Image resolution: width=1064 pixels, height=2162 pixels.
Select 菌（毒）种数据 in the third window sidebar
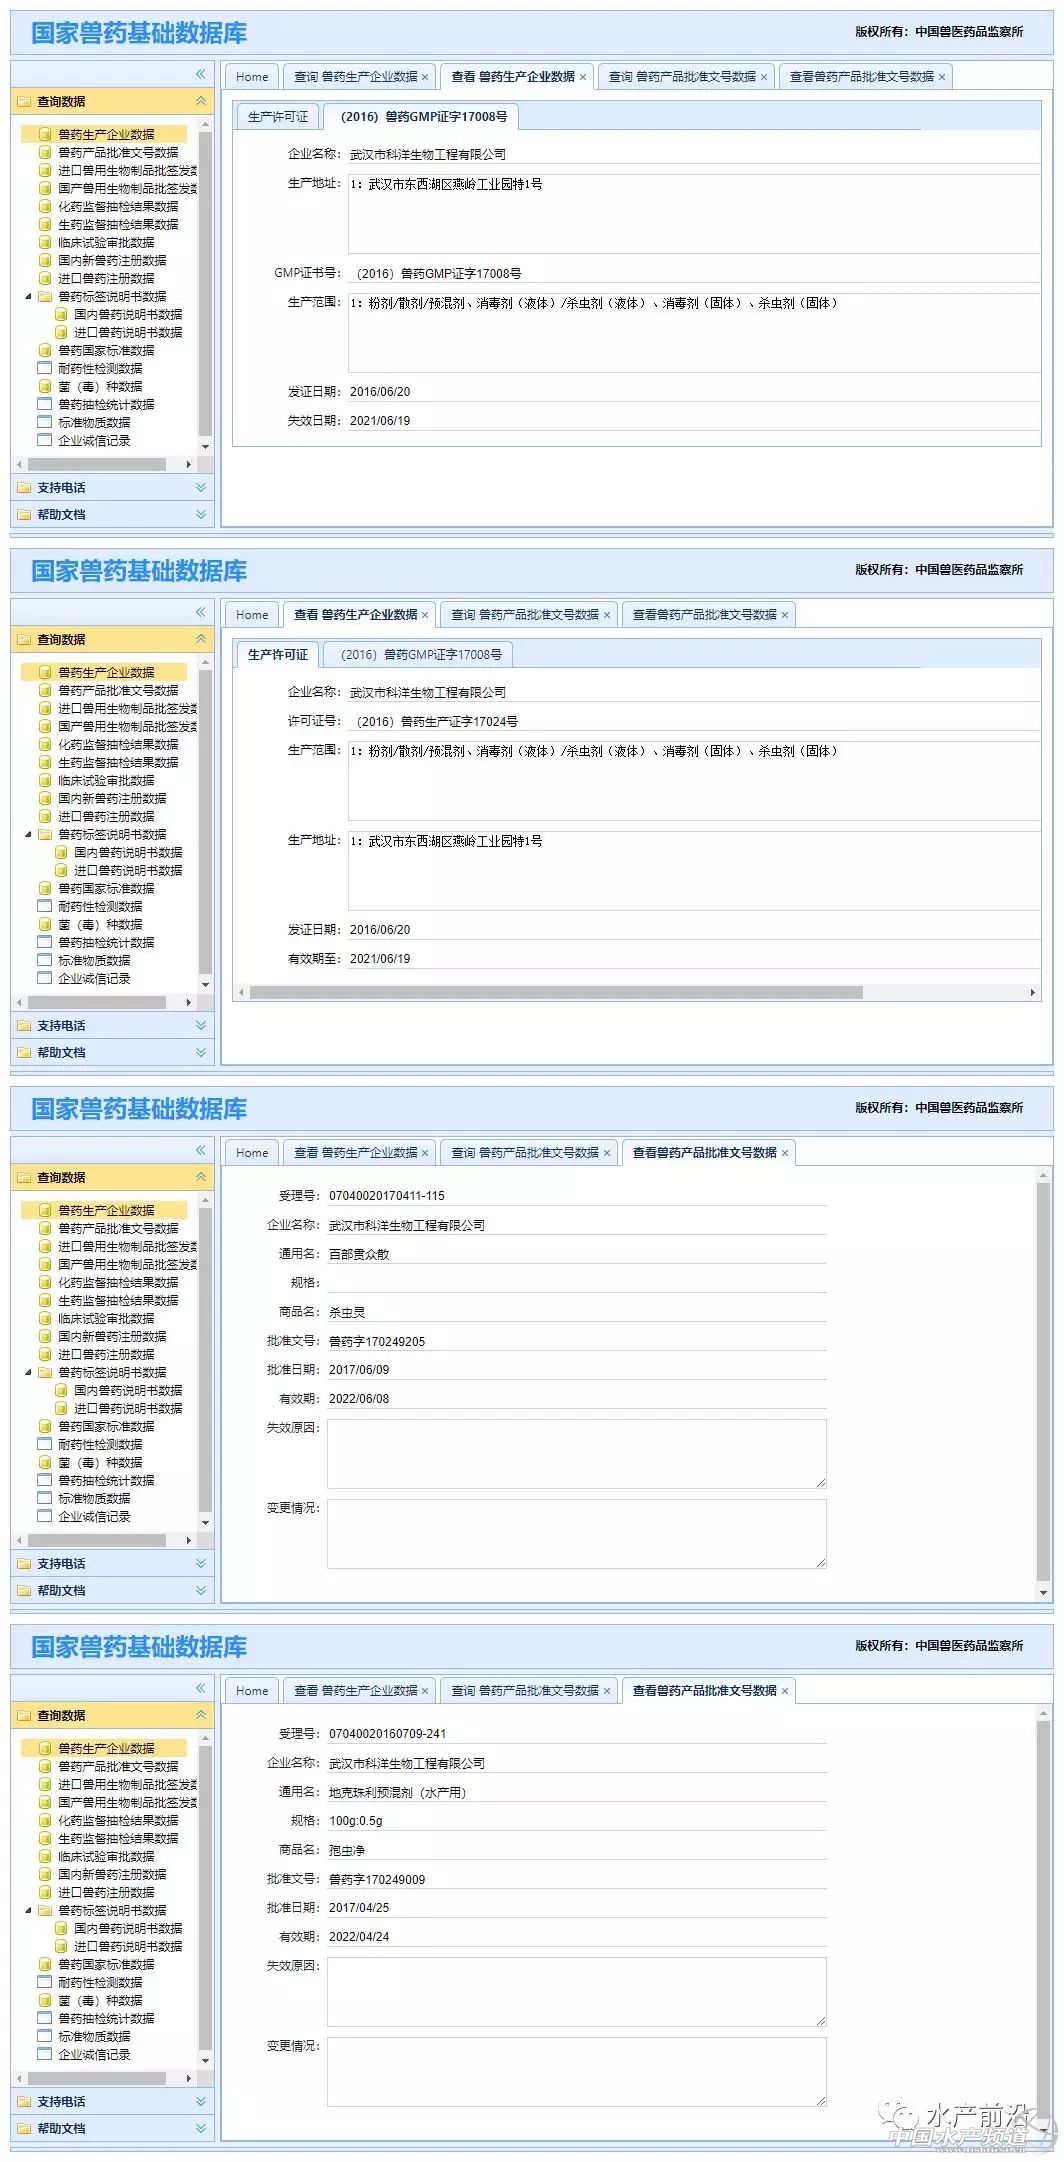(100, 1463)
